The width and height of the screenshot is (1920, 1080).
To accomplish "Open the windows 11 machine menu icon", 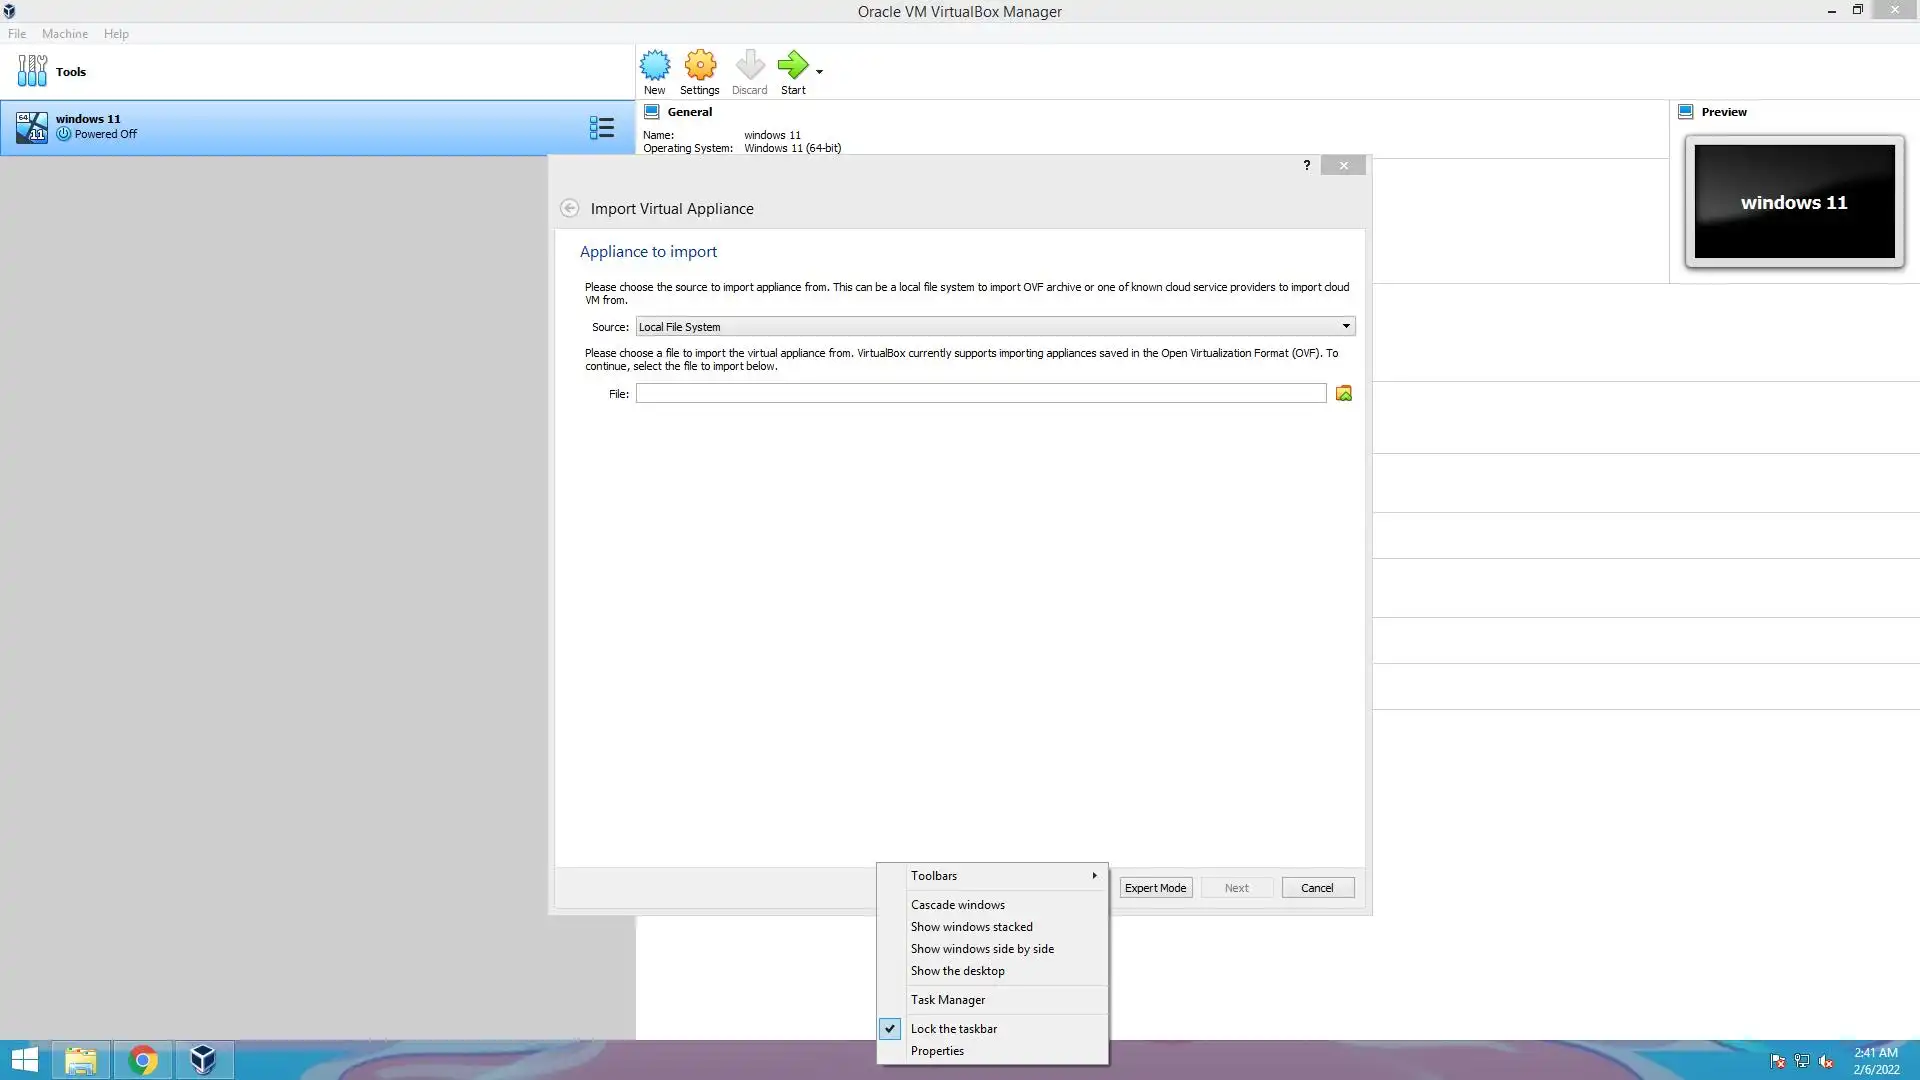I will [x=601, y=128].
